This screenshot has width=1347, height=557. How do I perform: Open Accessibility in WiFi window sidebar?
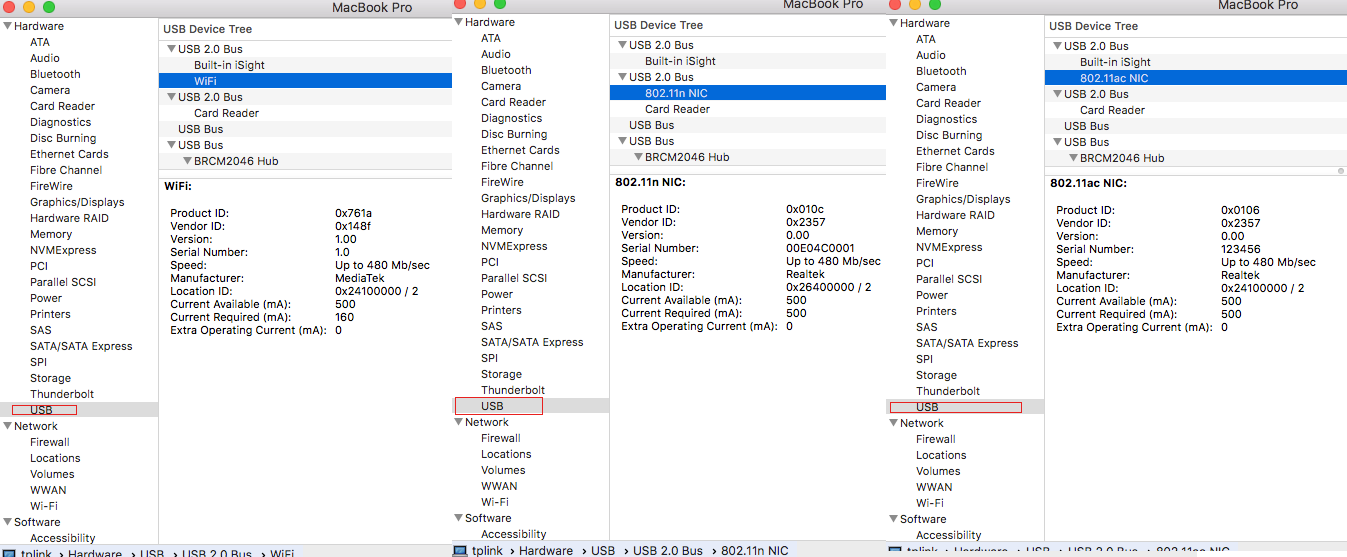coord(63,538)
